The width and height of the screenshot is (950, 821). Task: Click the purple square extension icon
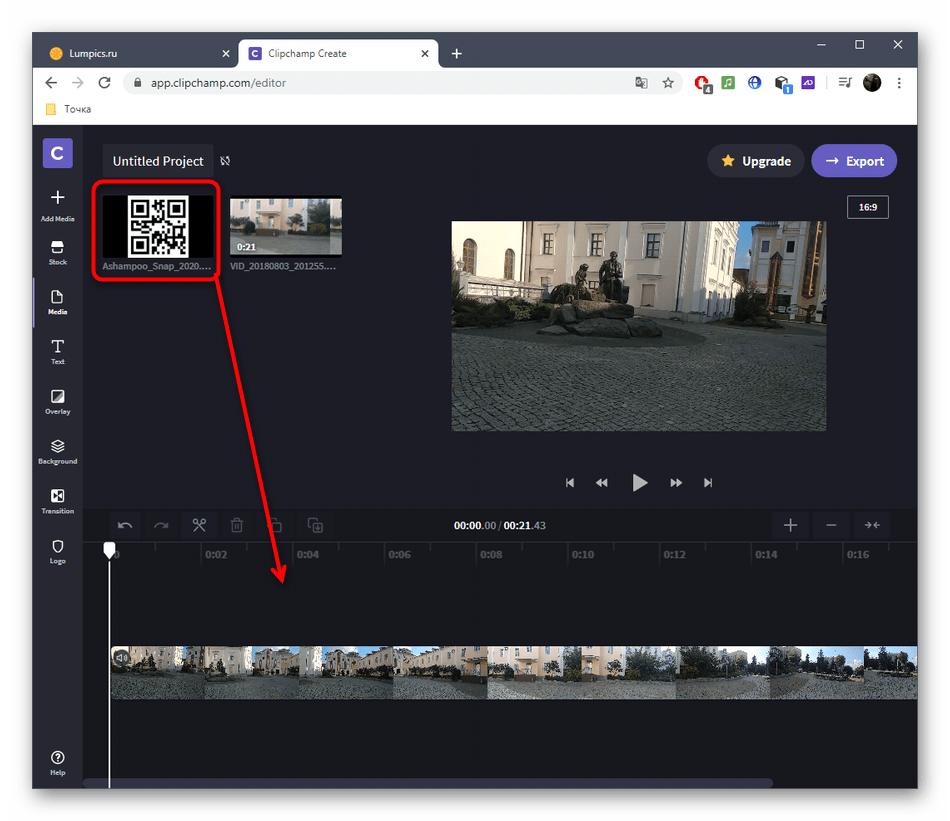tap(808, 82)
